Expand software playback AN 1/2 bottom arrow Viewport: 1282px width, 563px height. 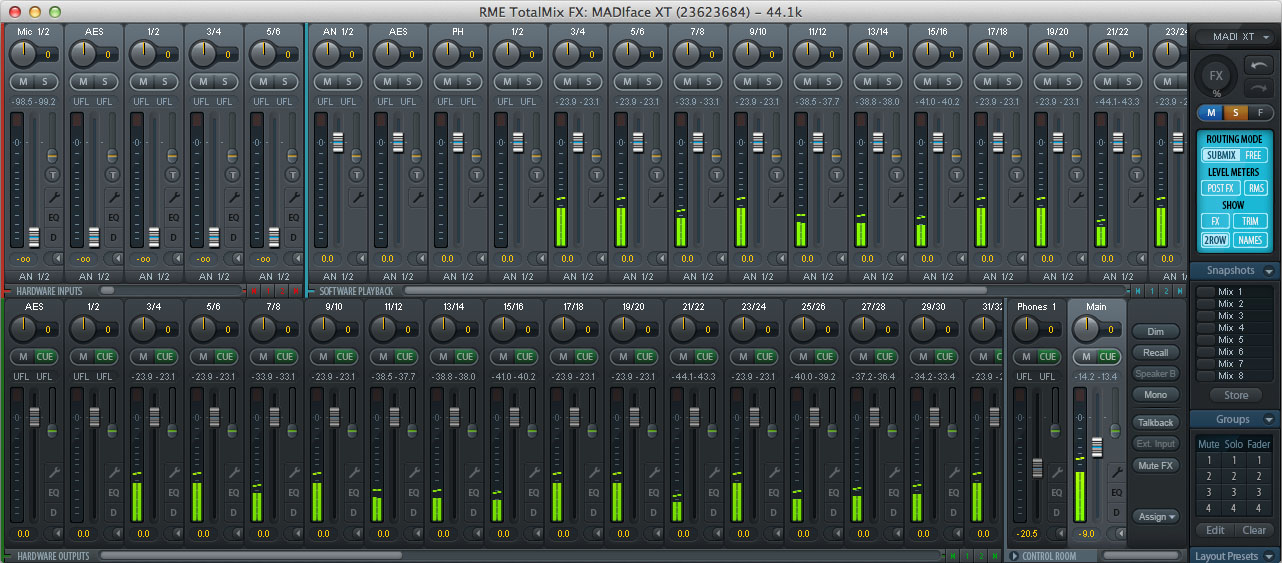(361, 259)
